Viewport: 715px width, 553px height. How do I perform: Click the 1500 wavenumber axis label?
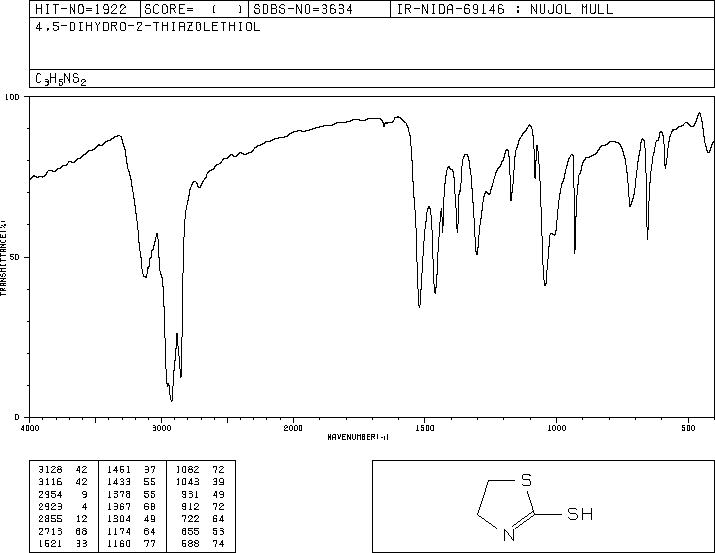[425, 428]
